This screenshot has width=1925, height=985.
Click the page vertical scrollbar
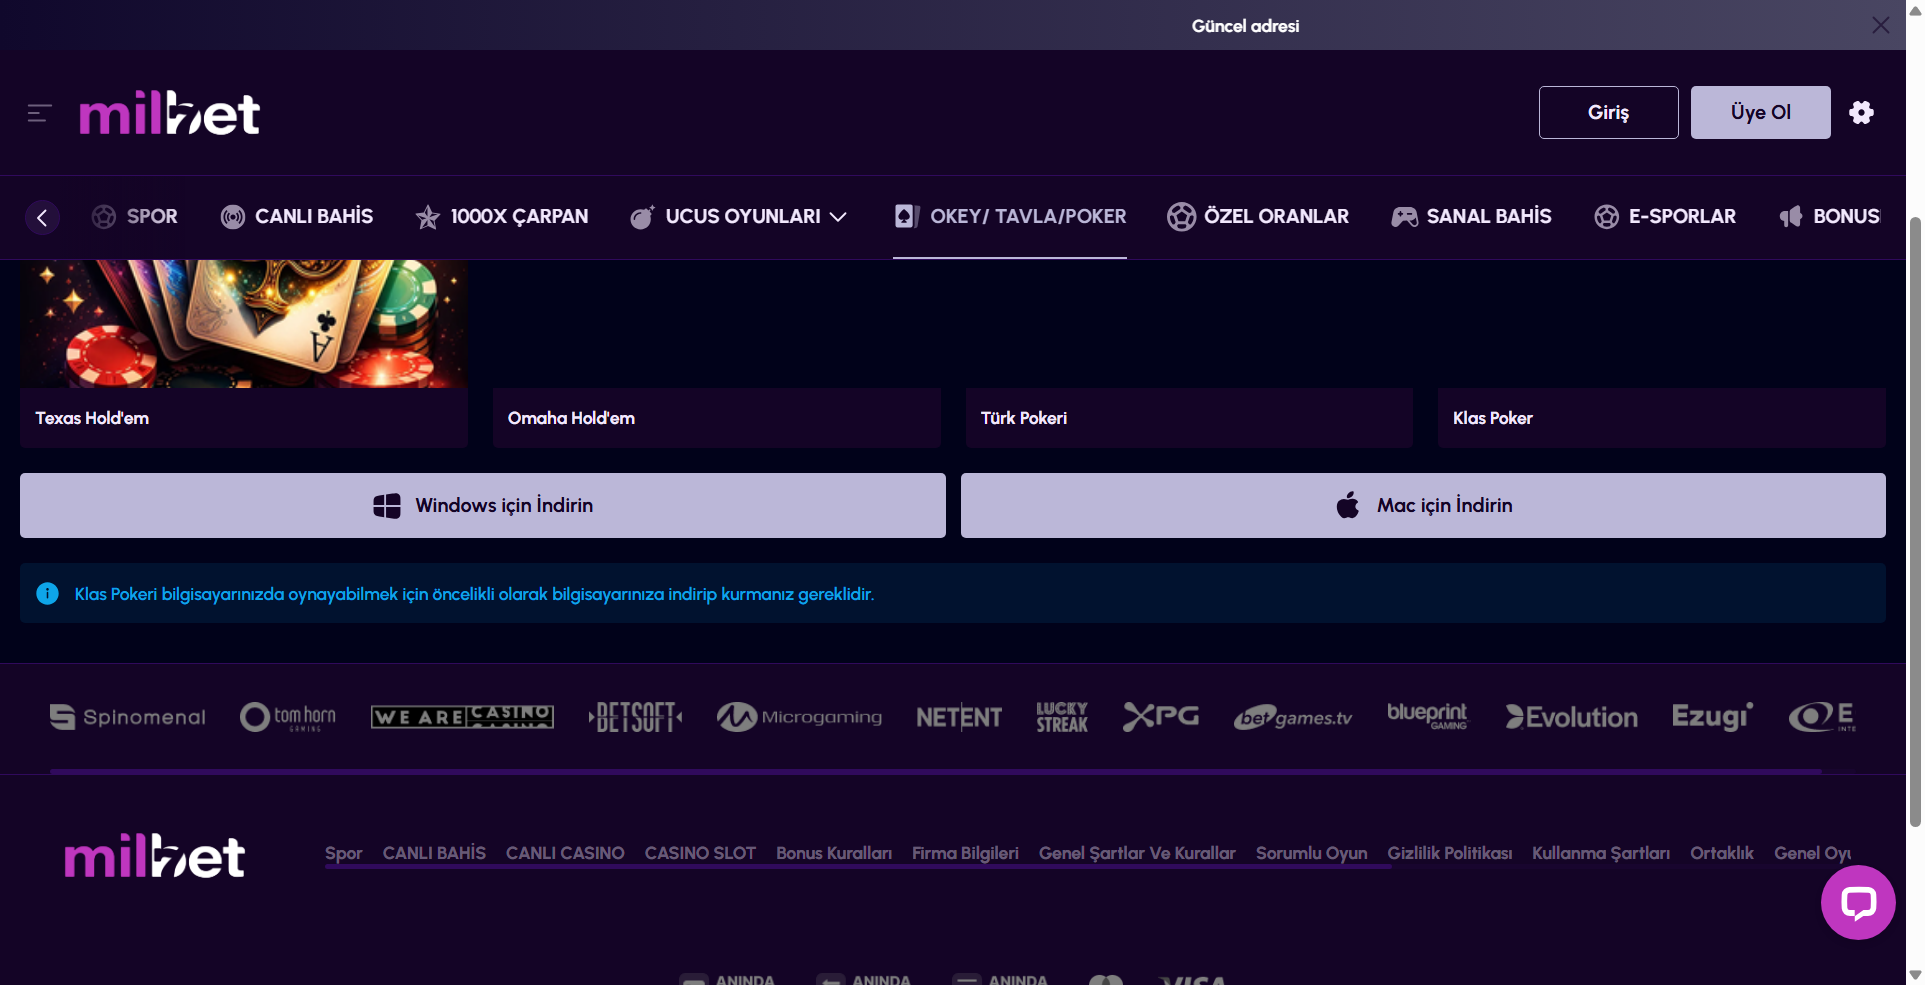pyautogui.click(x=1915, y=520)
